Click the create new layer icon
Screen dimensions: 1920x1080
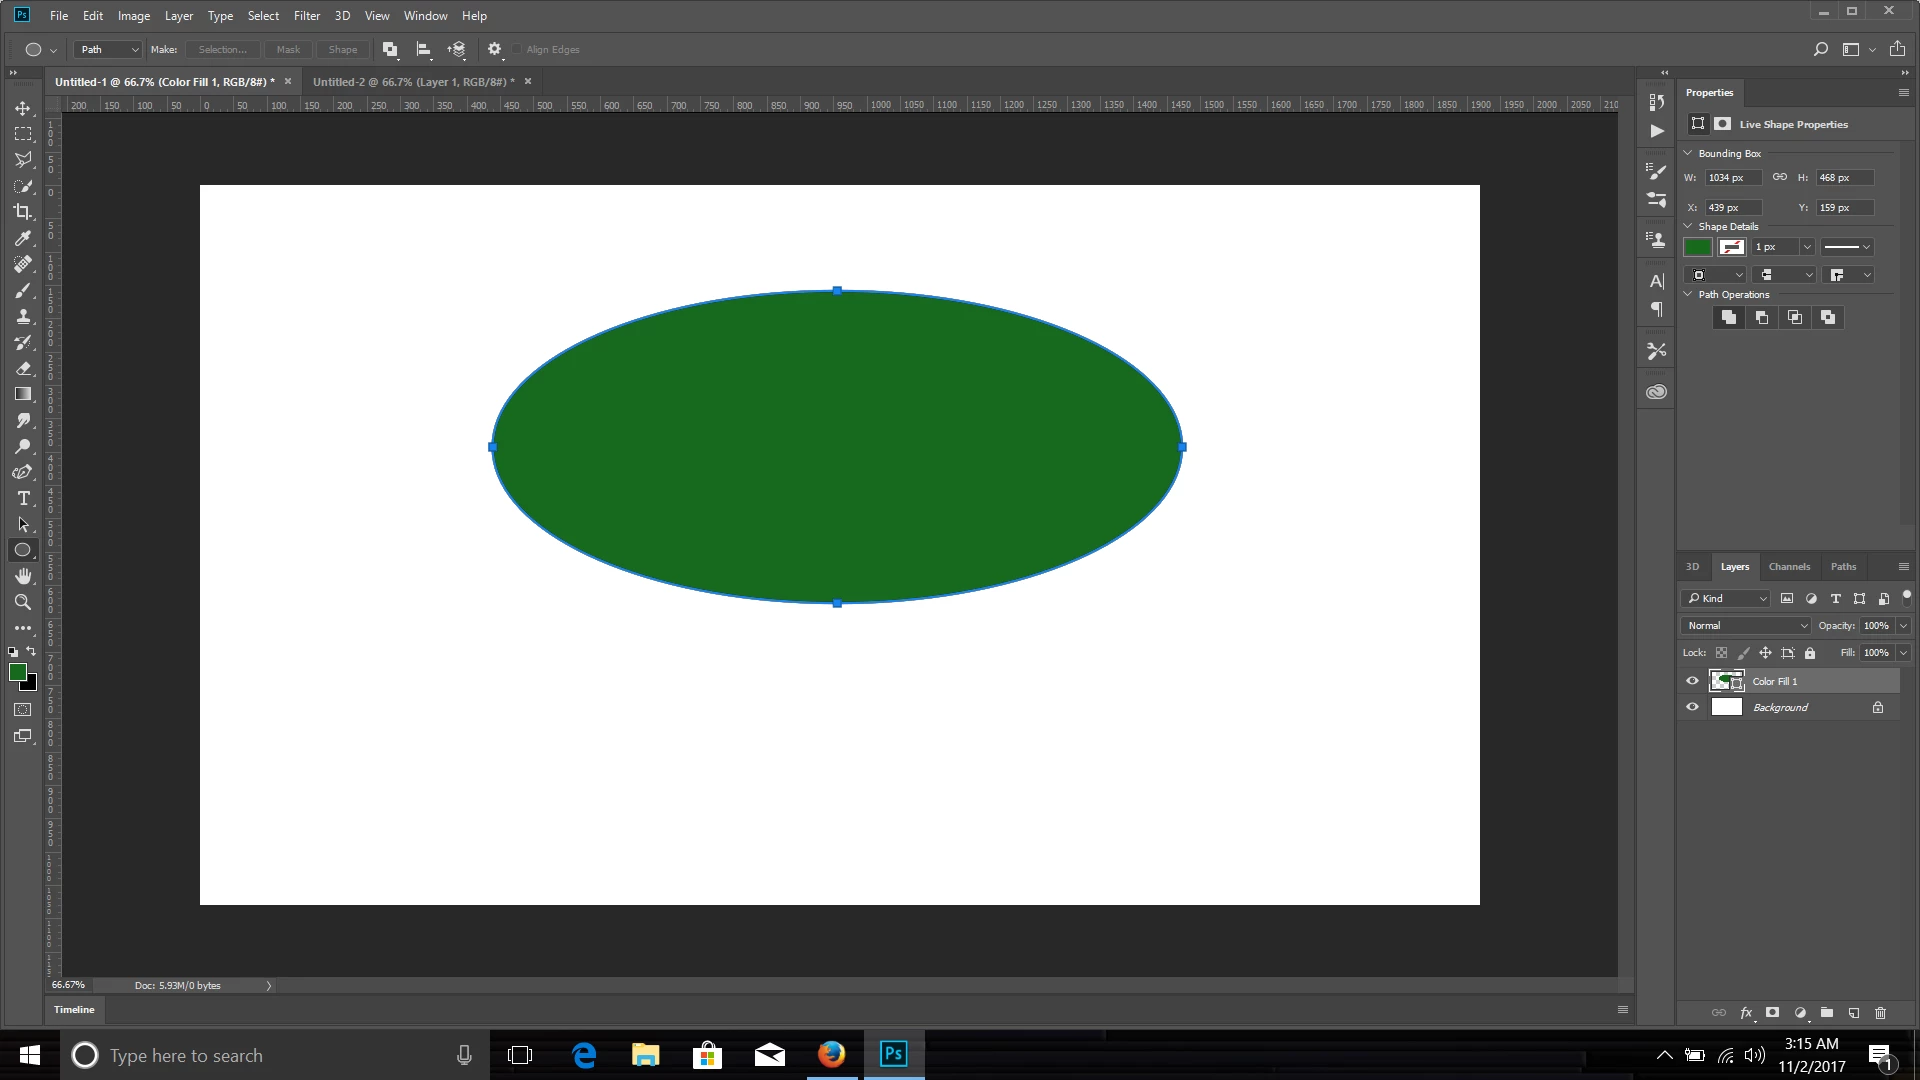click(x=1853, y=1013)
